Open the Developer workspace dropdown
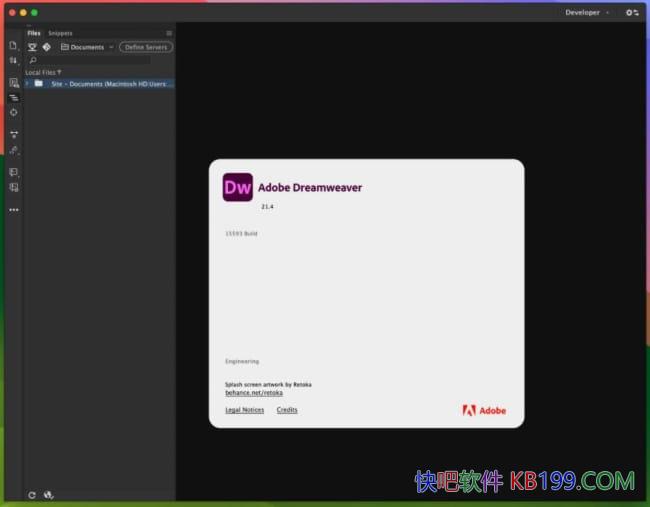 (x=587, y=13)
